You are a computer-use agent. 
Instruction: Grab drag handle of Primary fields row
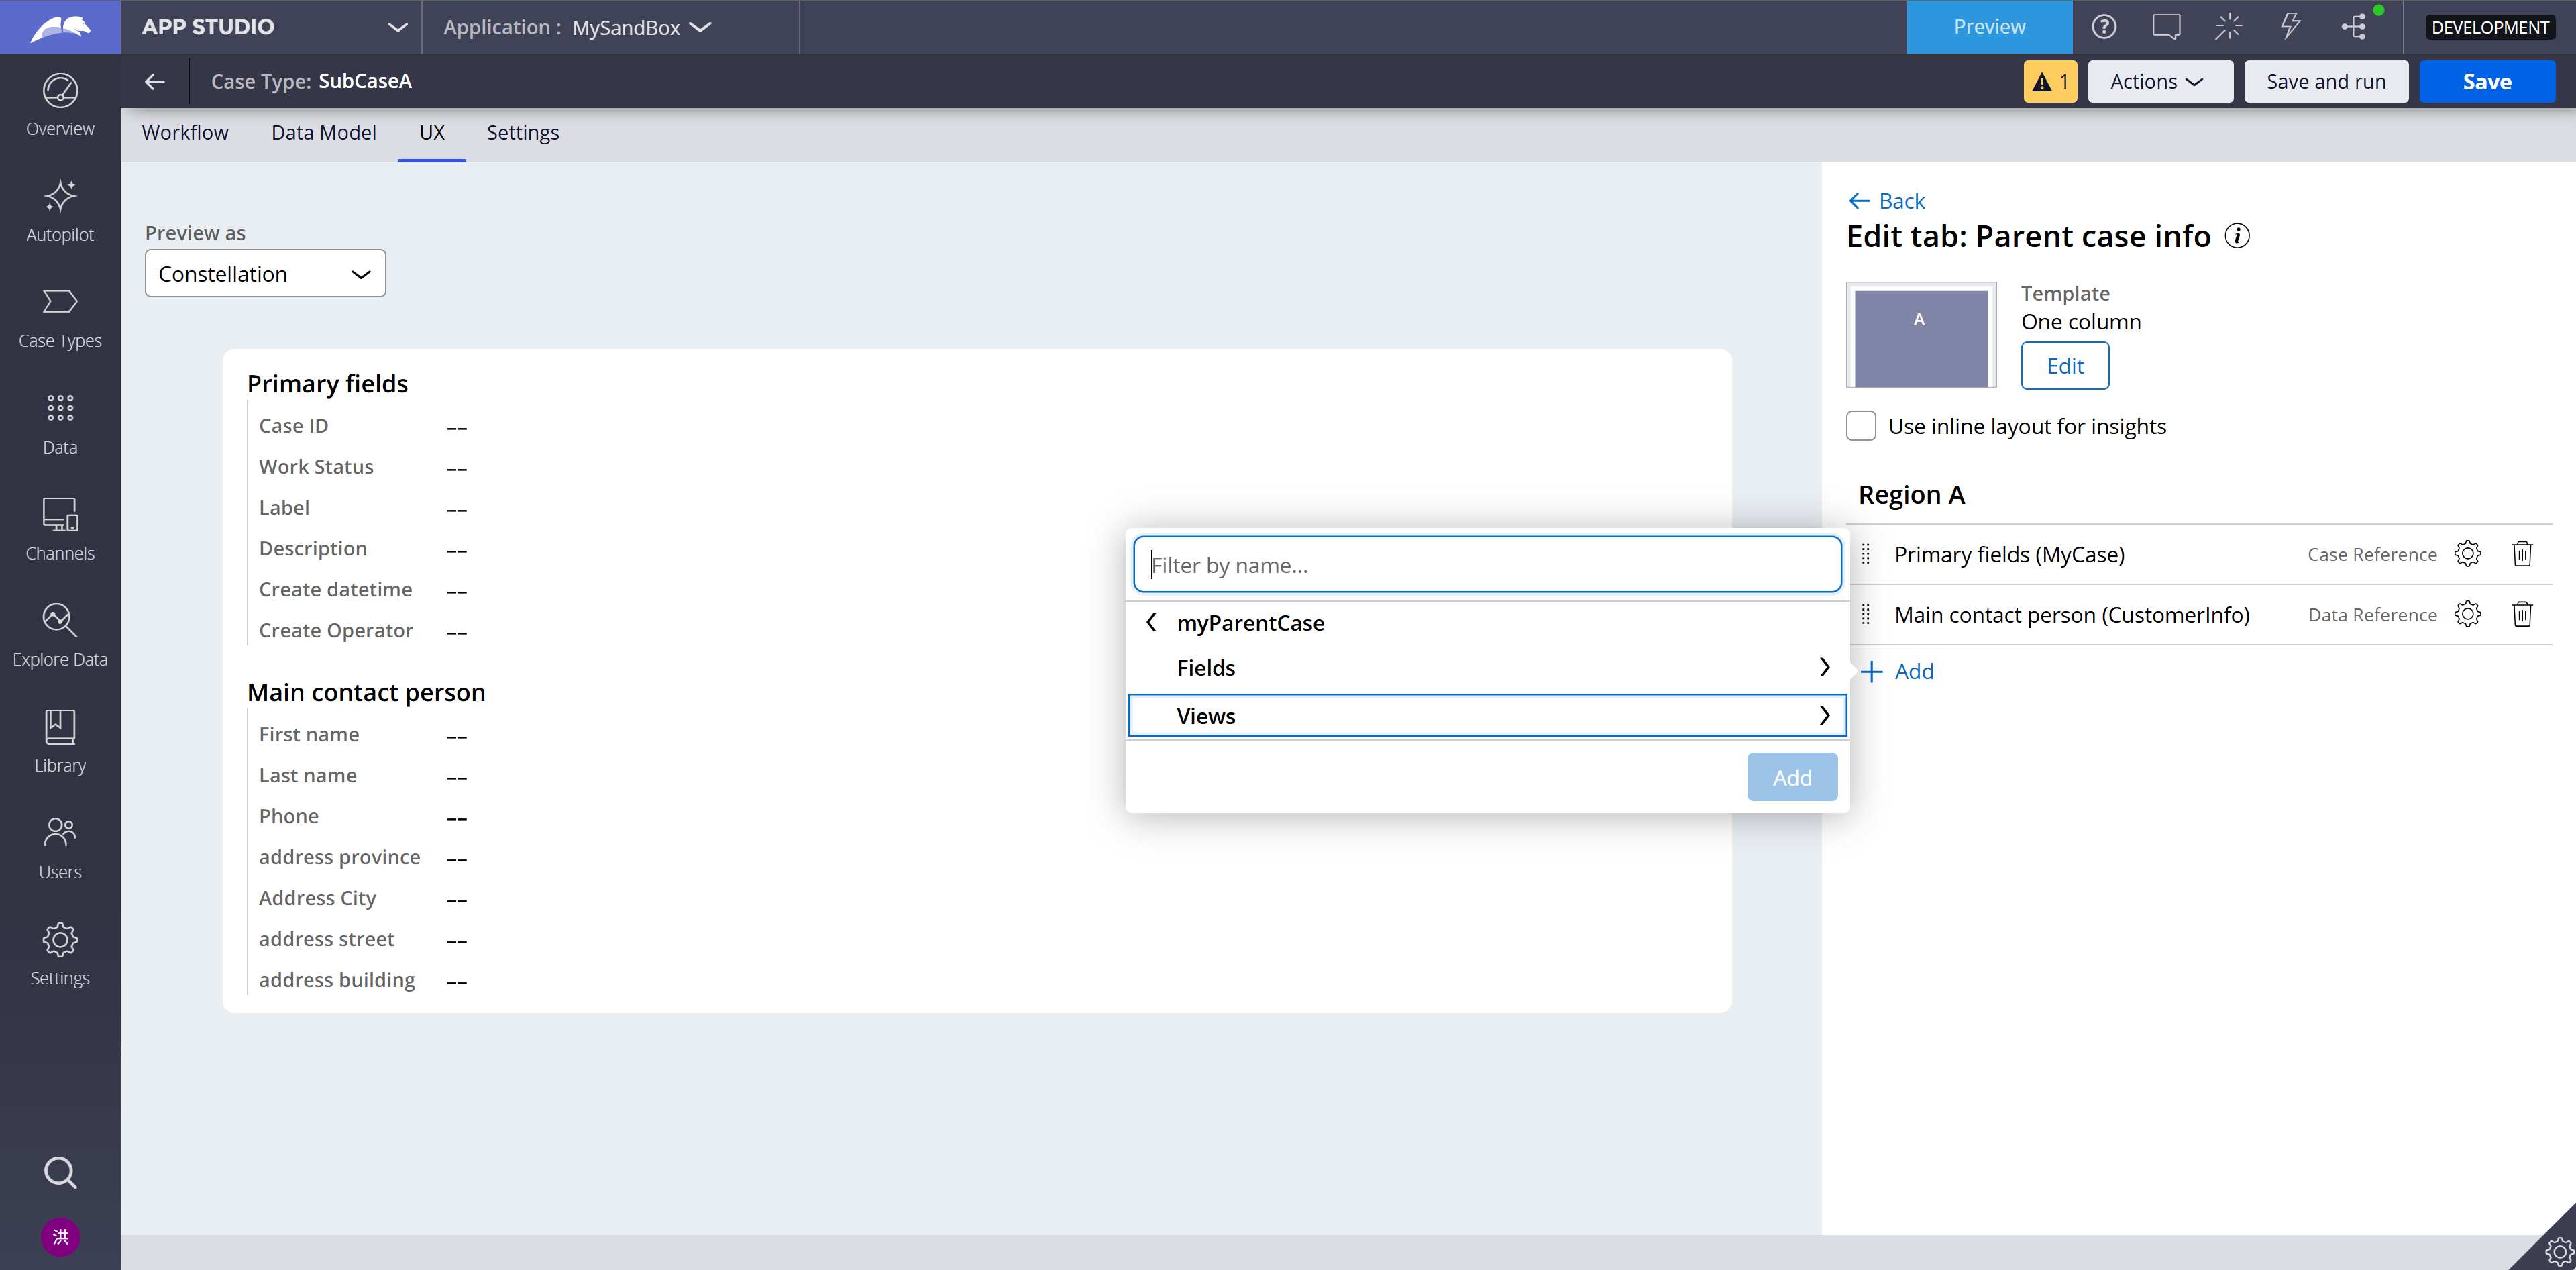1866,554
